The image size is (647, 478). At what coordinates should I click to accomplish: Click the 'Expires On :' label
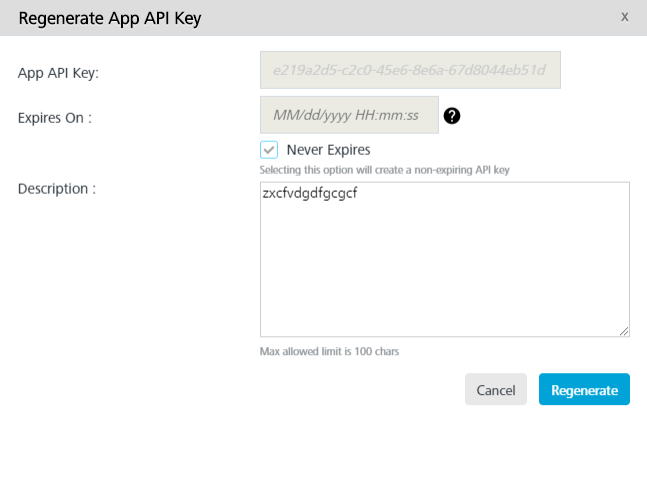(x=55, y=118)
